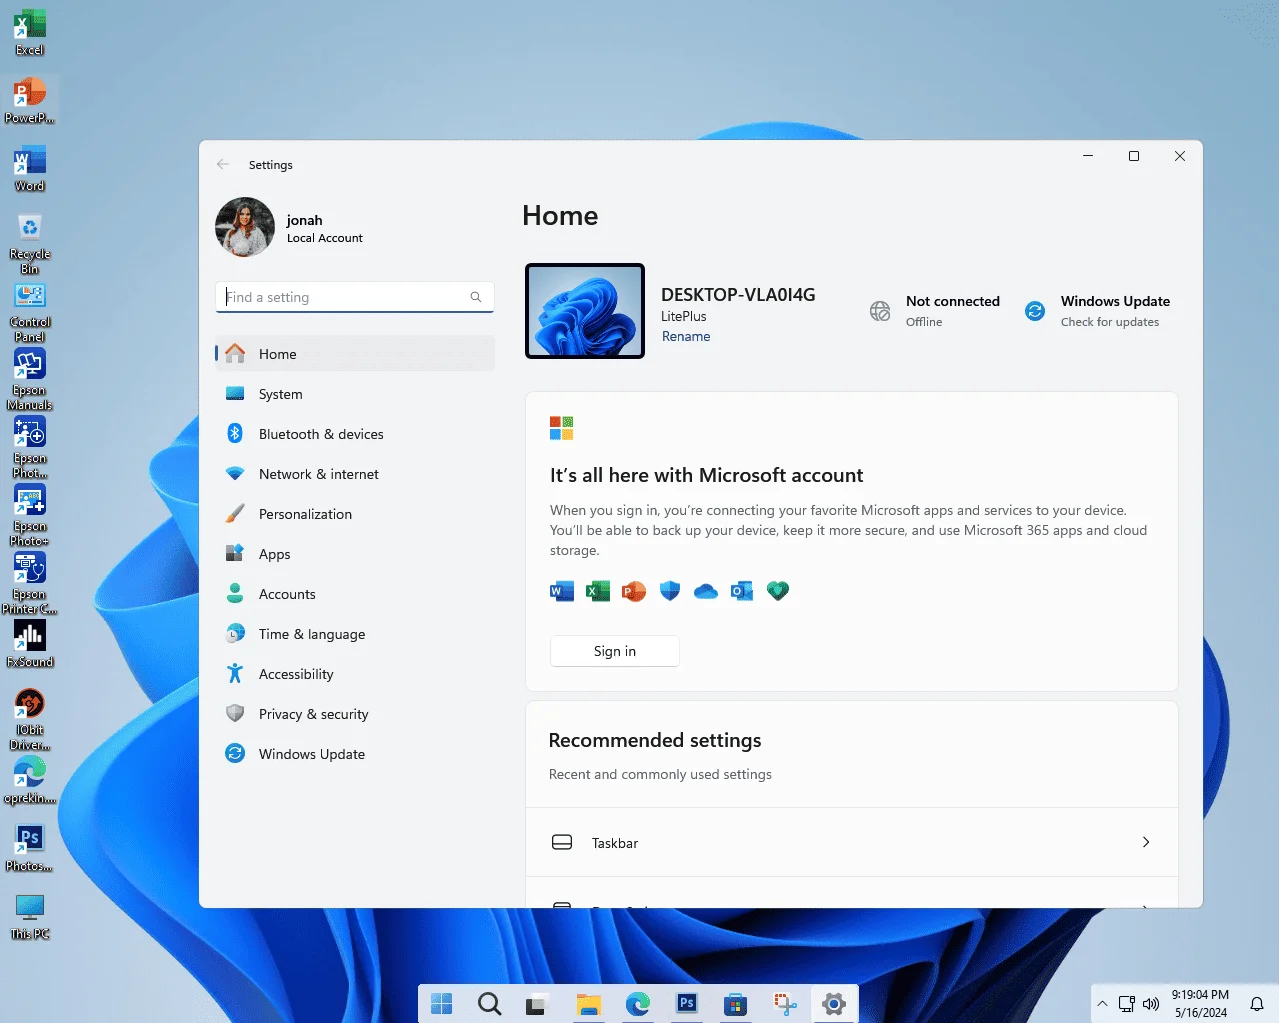Open Microsoft Store from the taskbar
The width and height of the screenshot is (1279, 1023).
pos(735,1003)
